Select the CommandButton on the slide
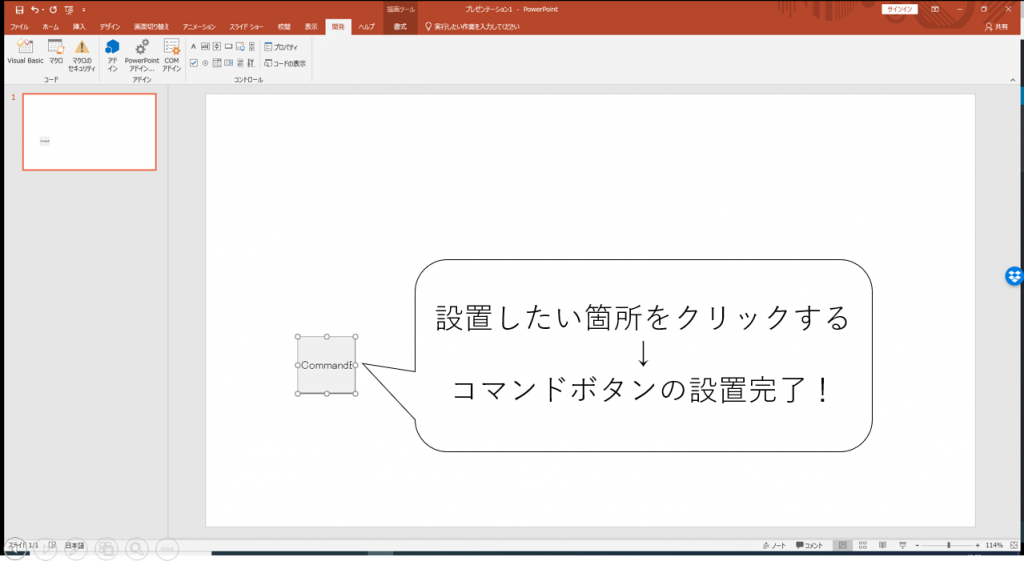1024x561 pixels. 327,365
